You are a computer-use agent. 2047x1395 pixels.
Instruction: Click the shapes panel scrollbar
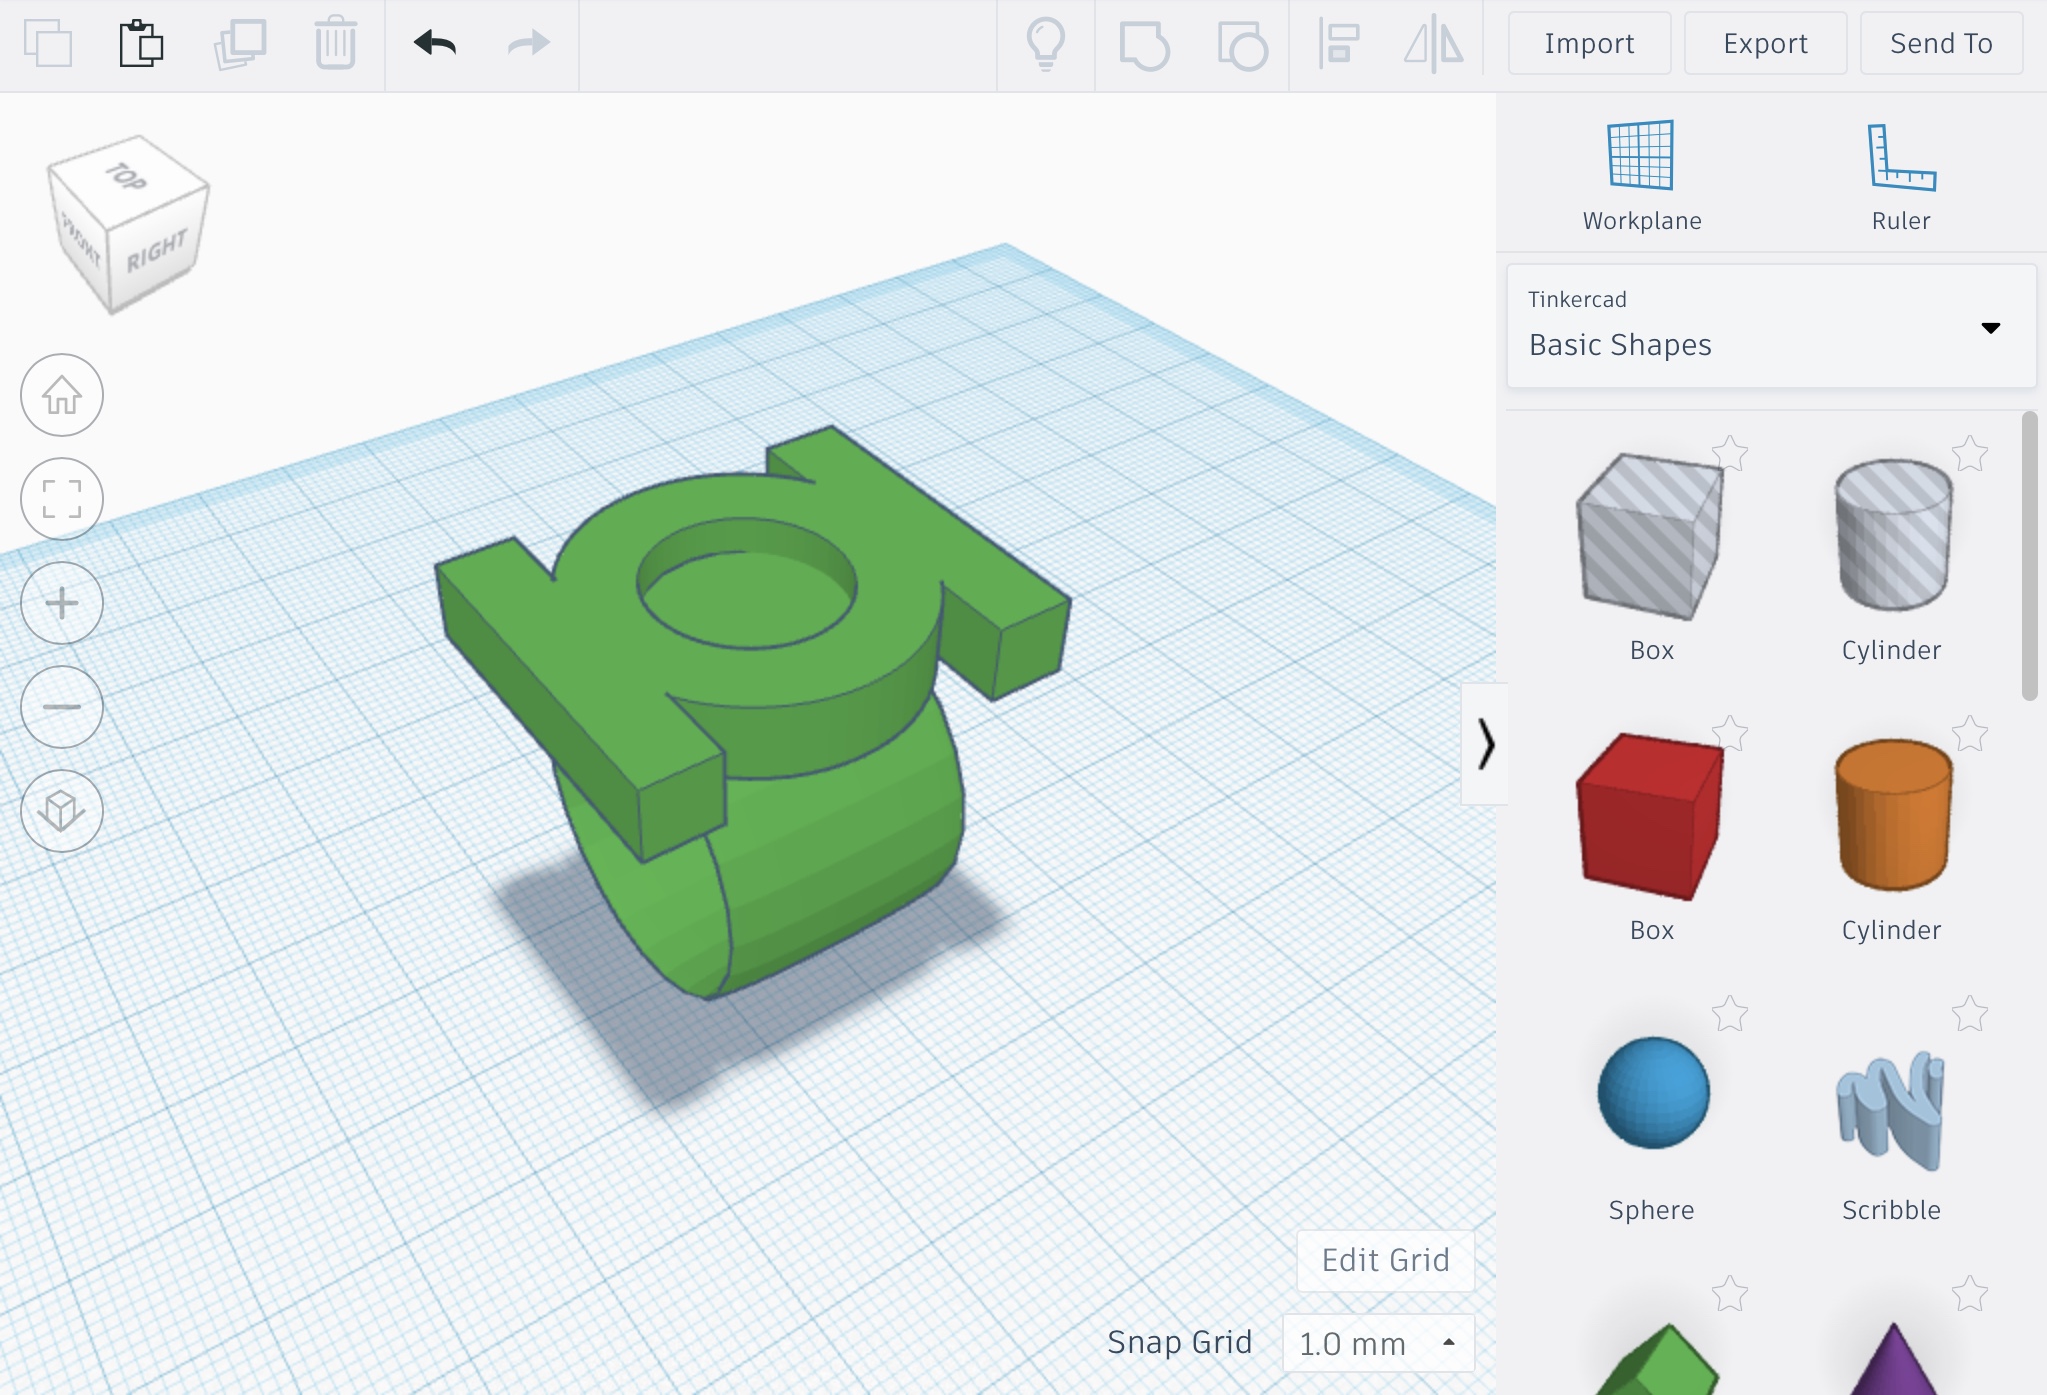pos(2029,556)
